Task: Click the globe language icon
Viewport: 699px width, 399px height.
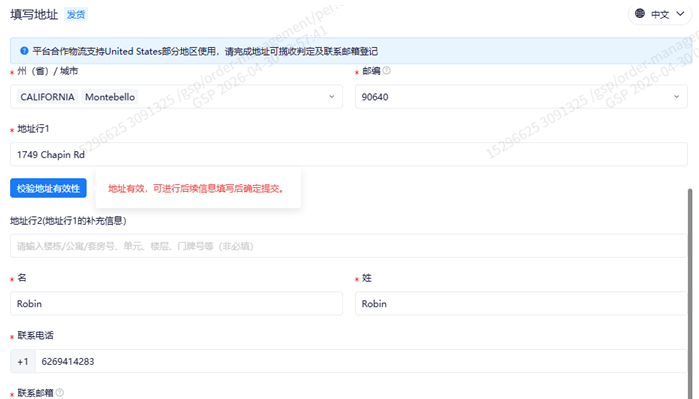Action: (x=640, y=13)
